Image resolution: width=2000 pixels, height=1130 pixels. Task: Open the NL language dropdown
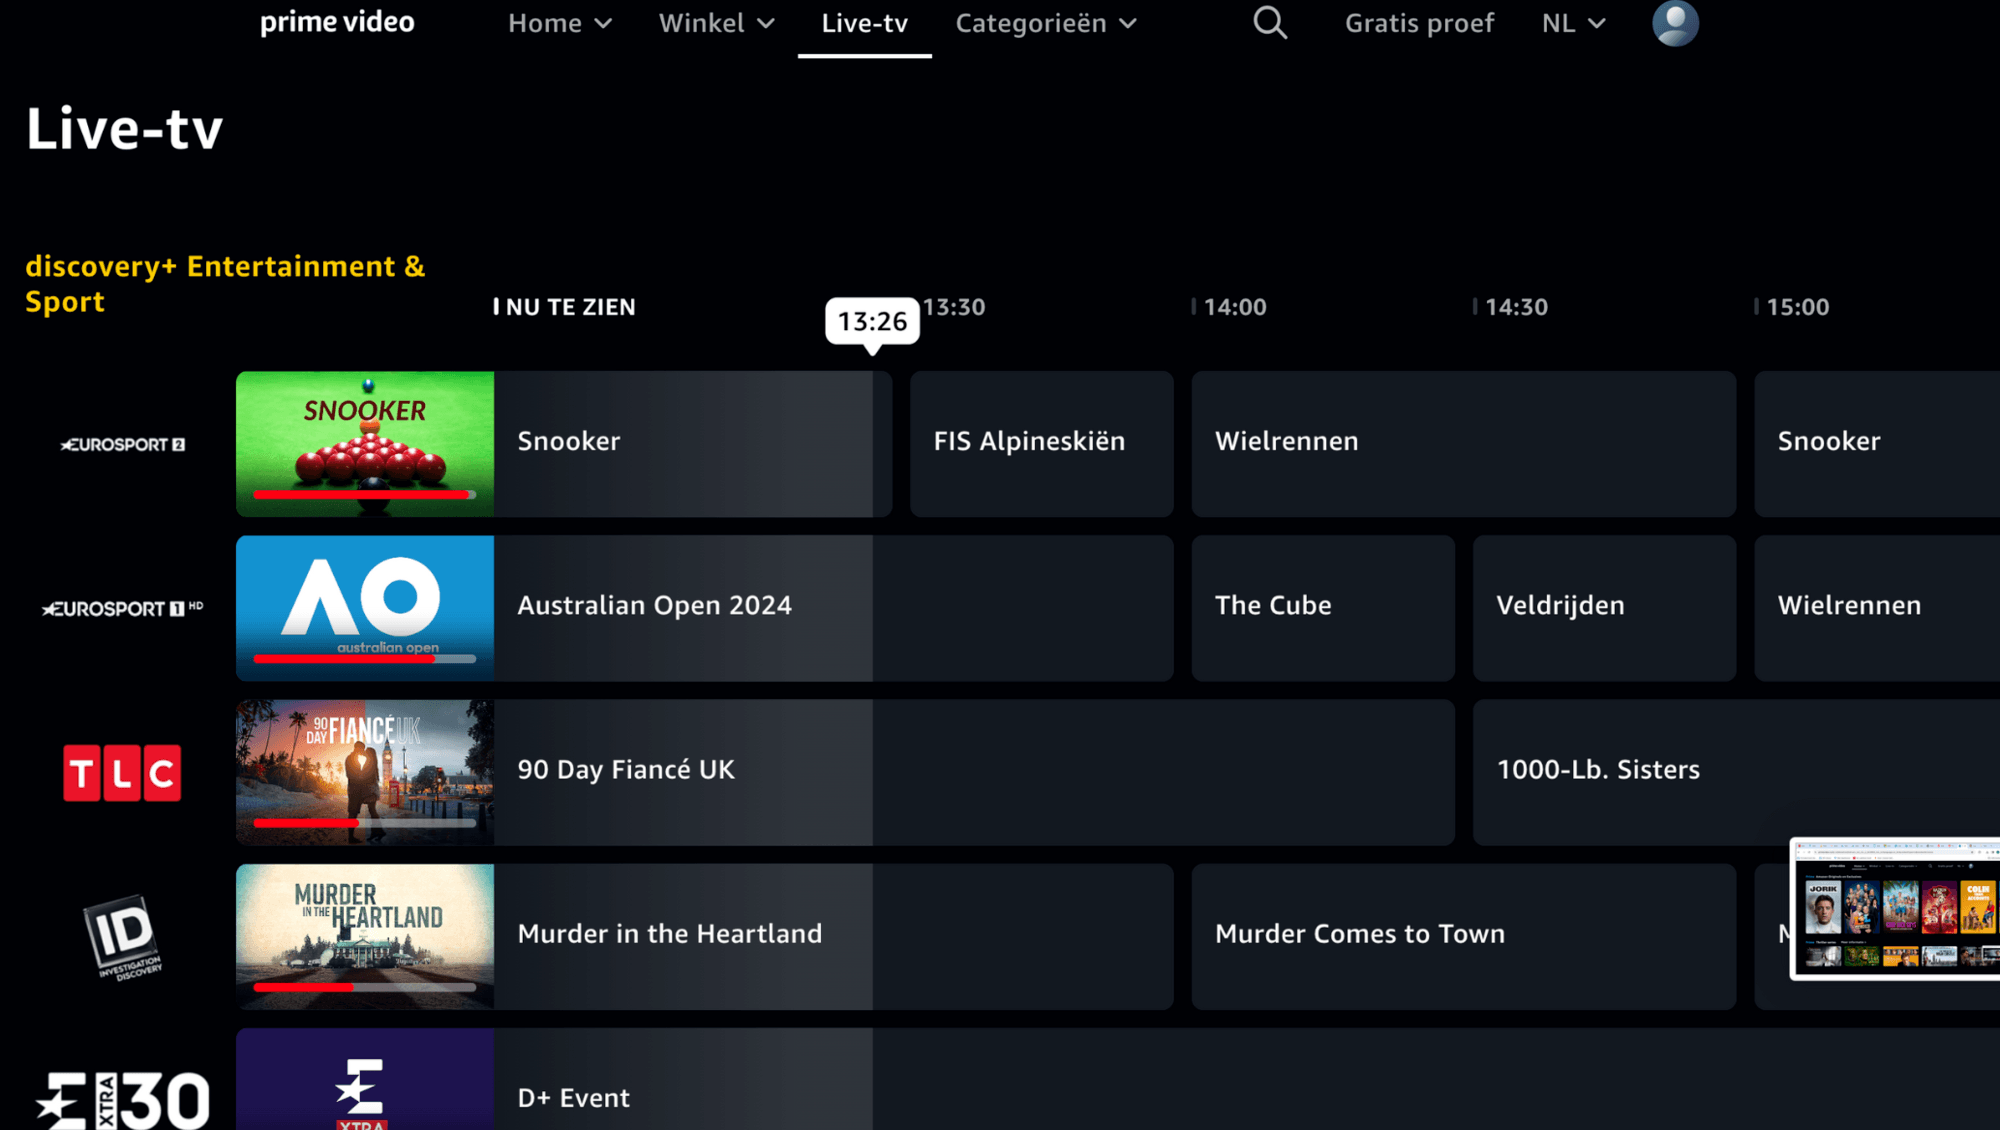tap(1573, 23)
